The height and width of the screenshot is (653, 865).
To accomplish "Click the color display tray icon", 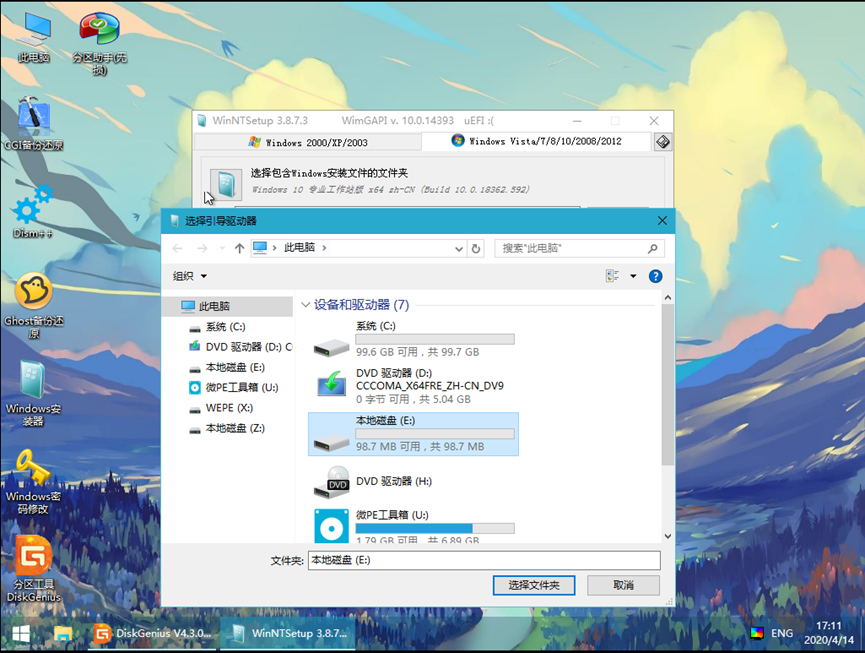I will click(x=757, y=633).
